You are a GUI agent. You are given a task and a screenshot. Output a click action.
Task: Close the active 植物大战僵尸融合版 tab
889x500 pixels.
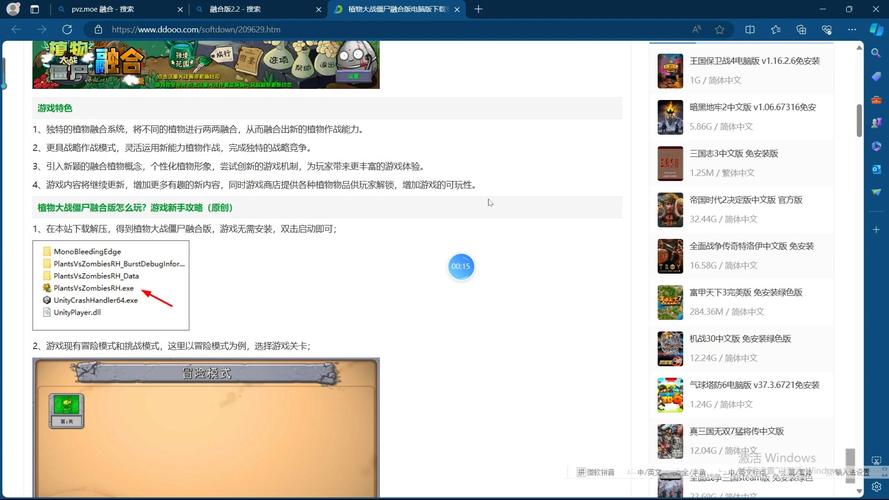pos(457,9)
